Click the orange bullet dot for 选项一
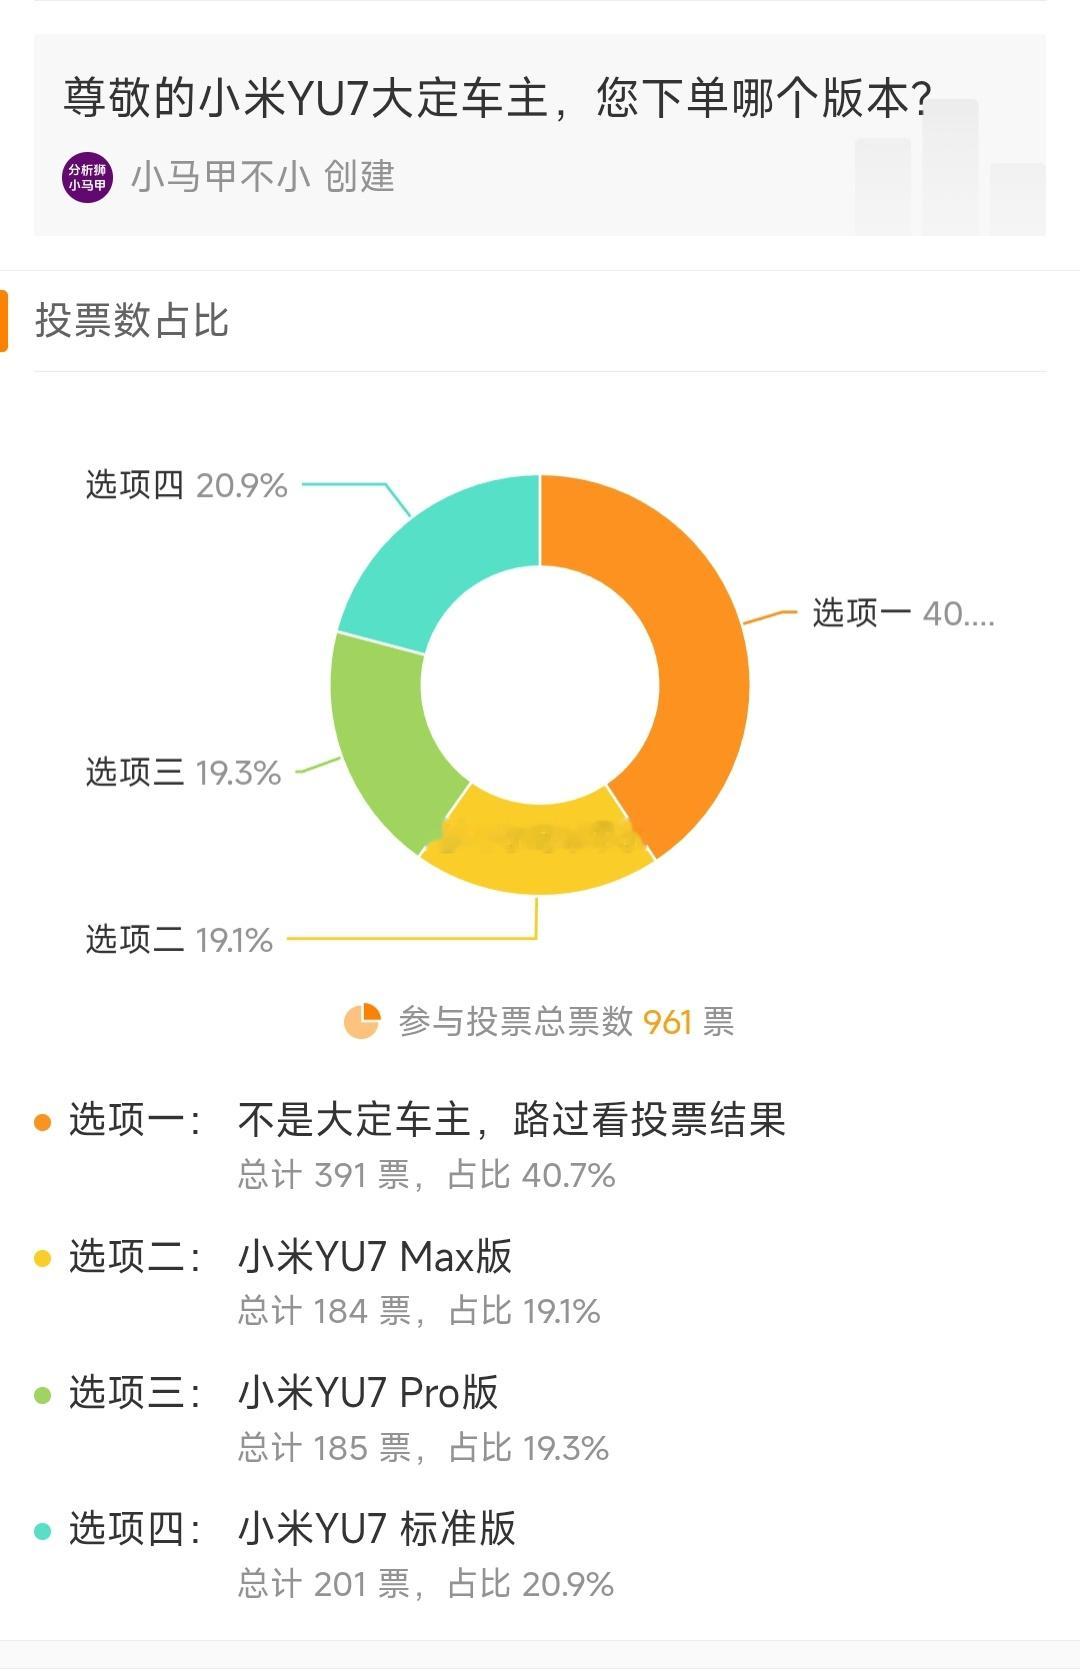Viewport: 1080px width, 1674px height. 42,1122
